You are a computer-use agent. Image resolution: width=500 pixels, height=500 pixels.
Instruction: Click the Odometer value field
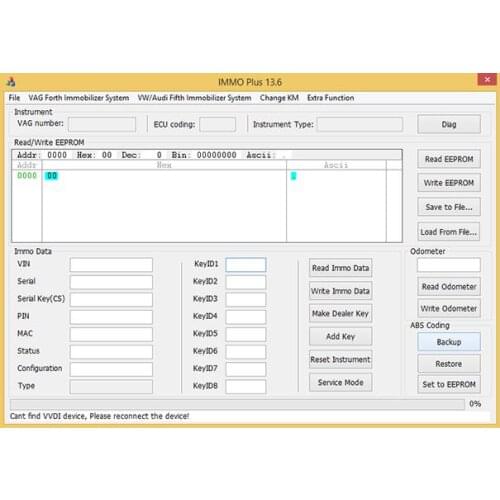pyautogui.click(x=449, y=265)
